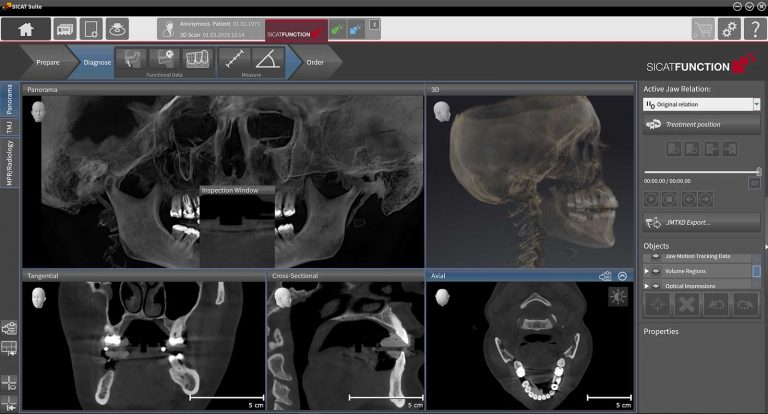Open the settings gears icon

(x=729, y=29)
